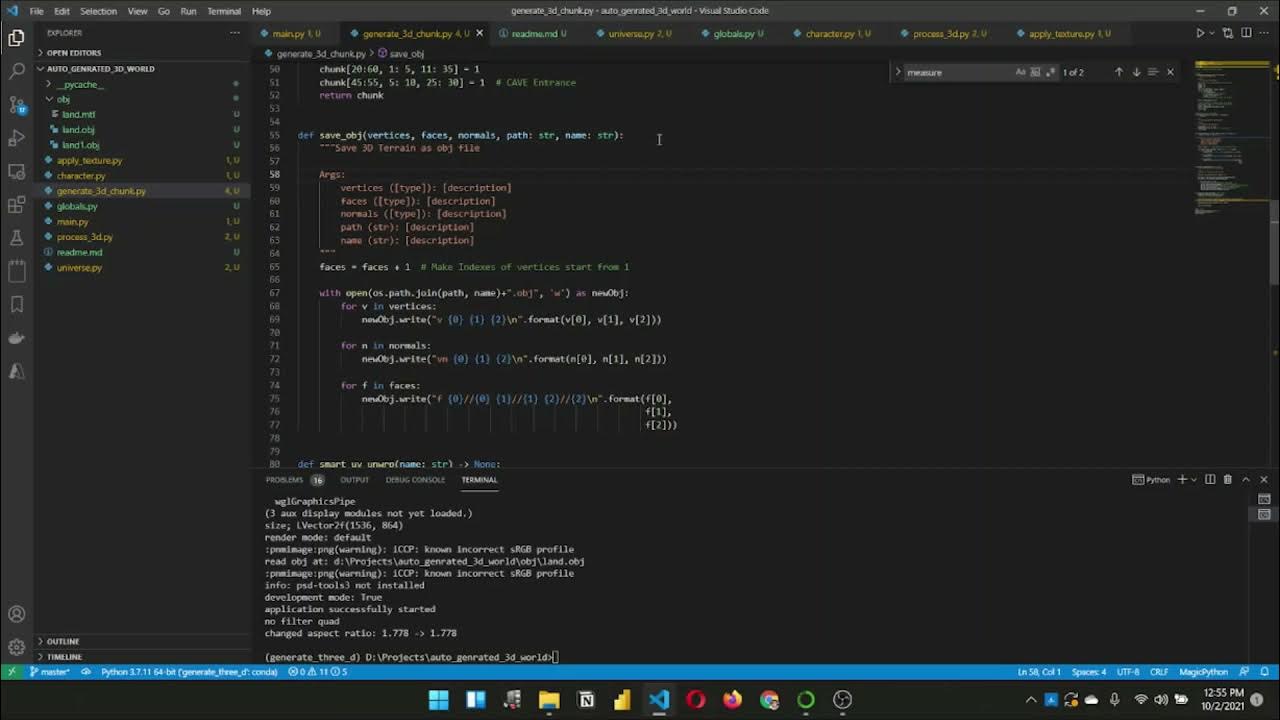The height and width of the screenshot is (720, 1280).
Task: Open Notion from taskbar
Action: [x=586, y=700]
